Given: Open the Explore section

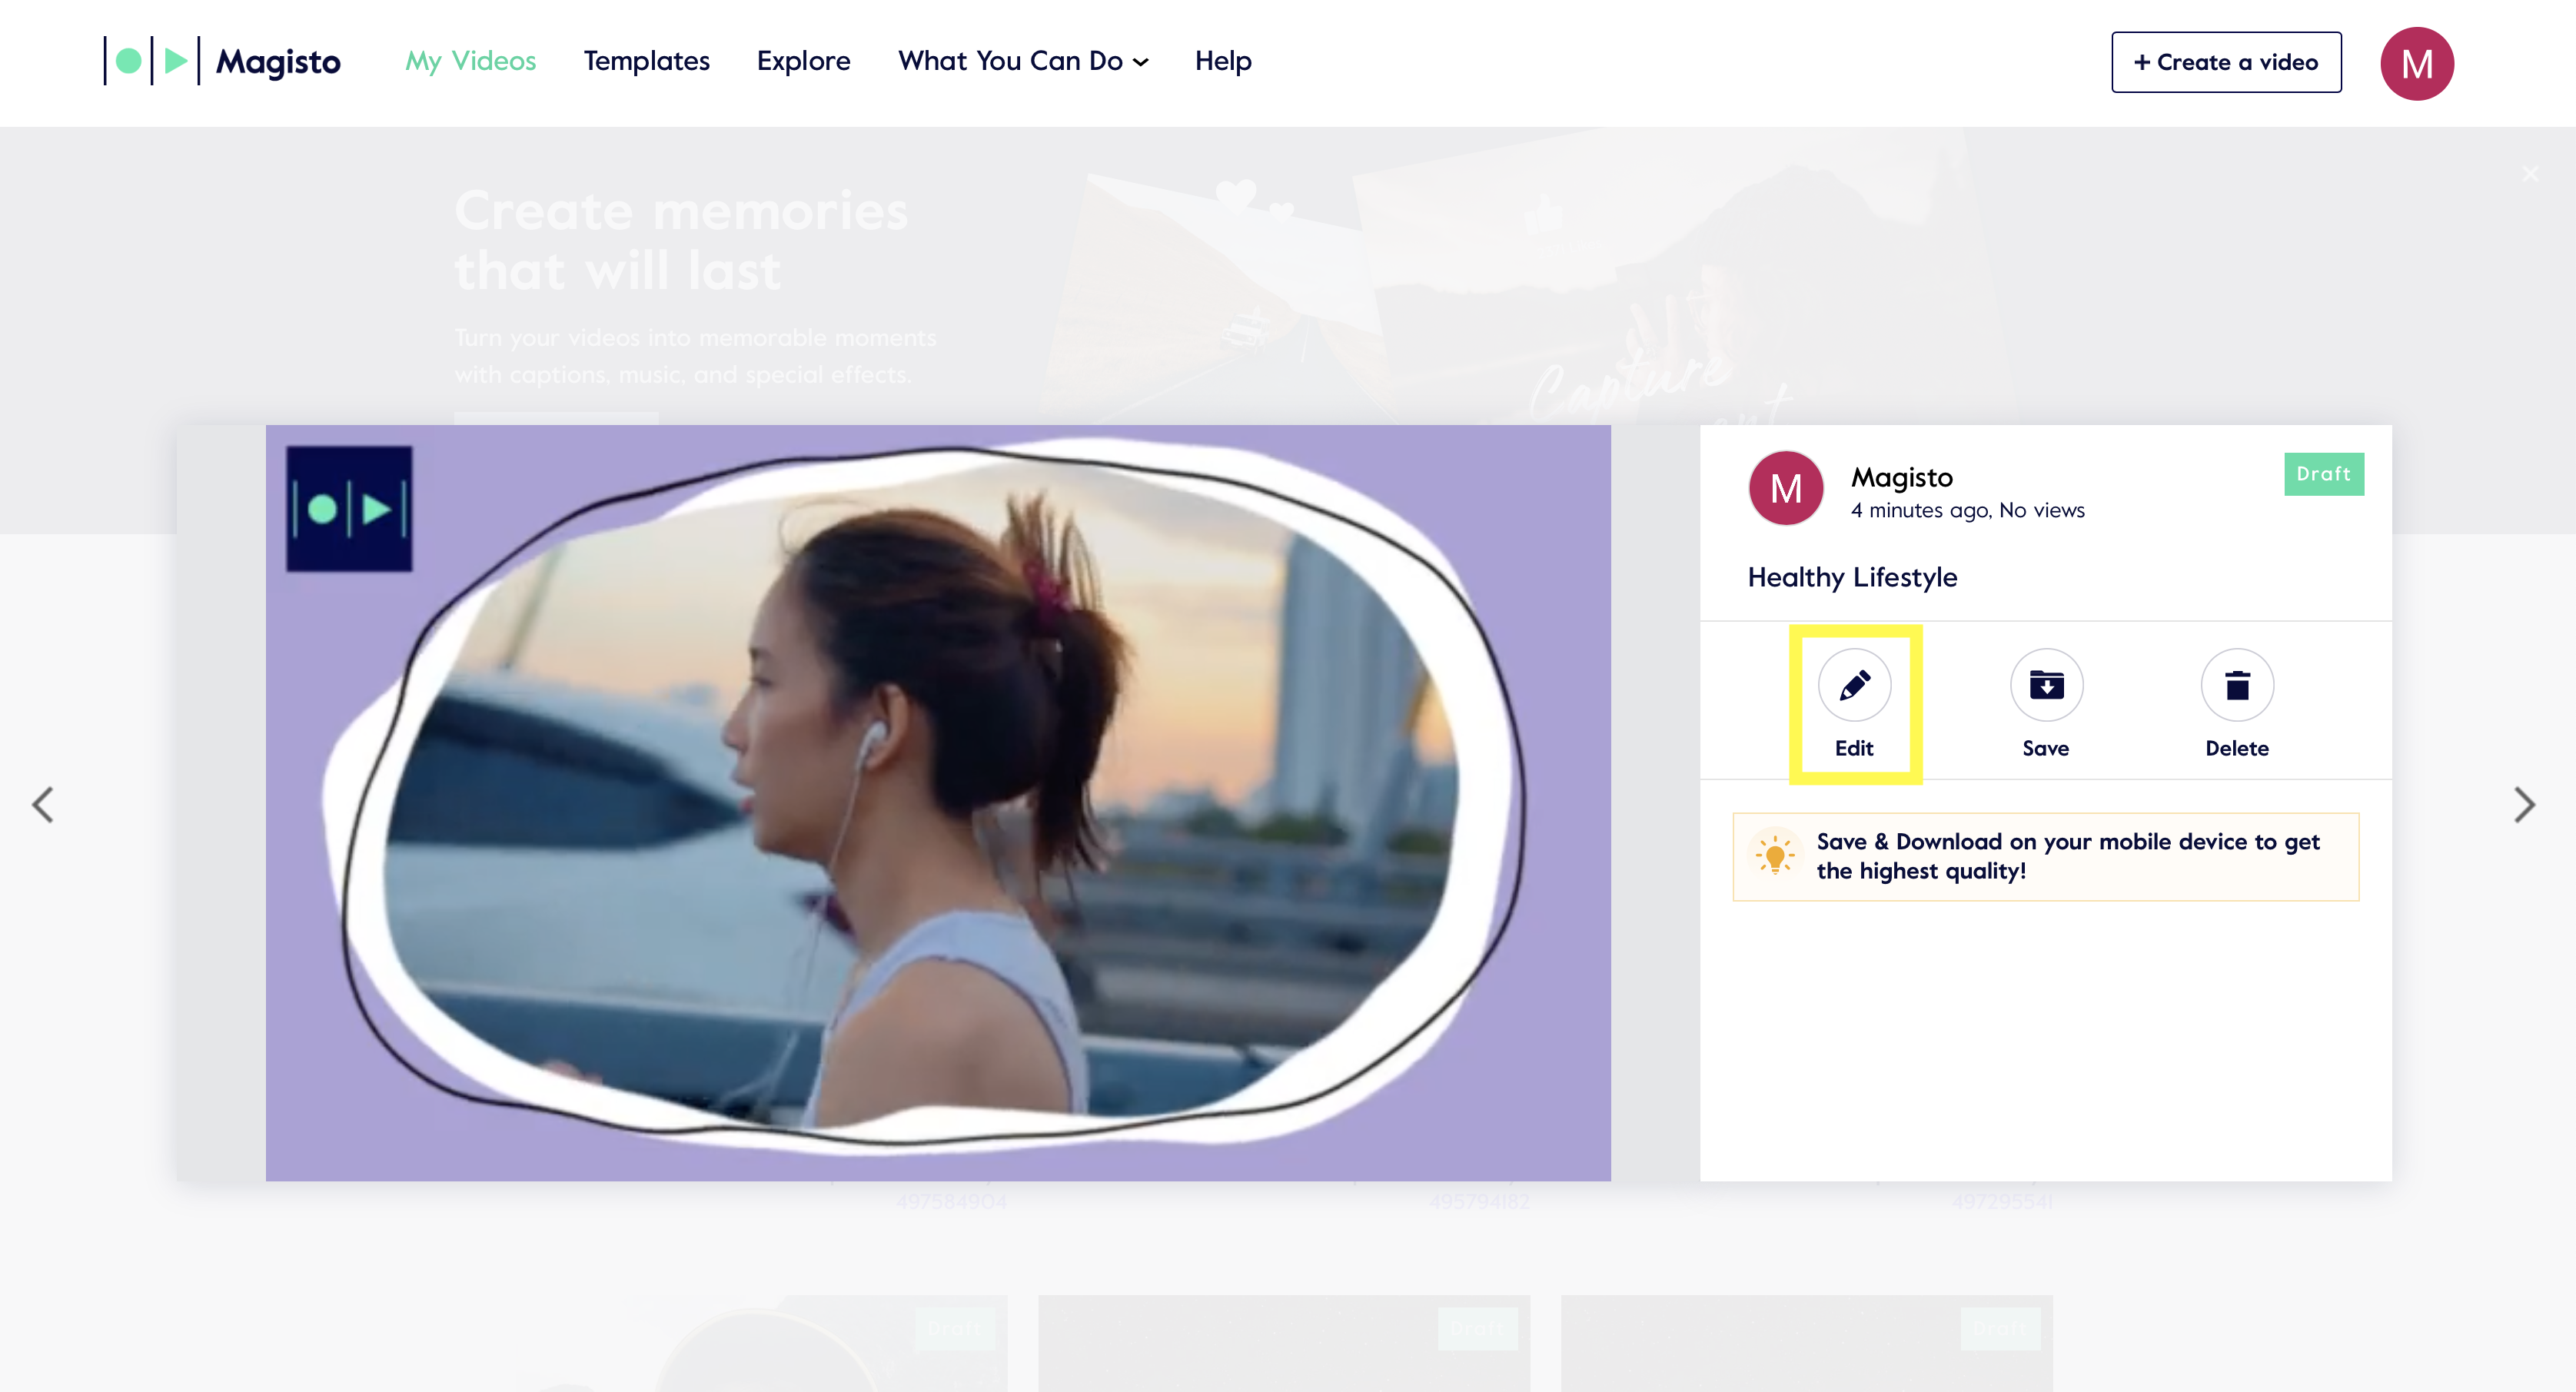Looking at the screenshot, I should (x=803, y=61).
